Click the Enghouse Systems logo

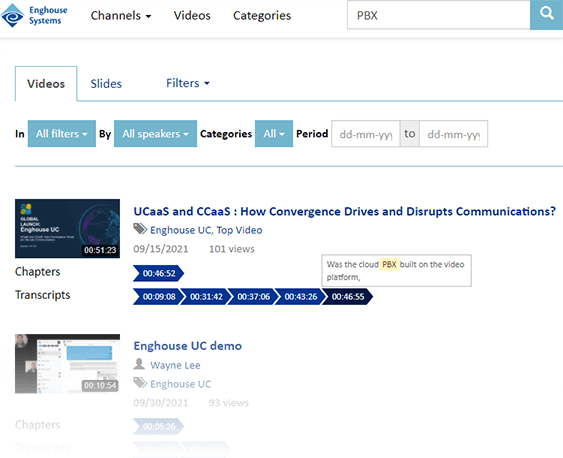(x=34, y=15)
